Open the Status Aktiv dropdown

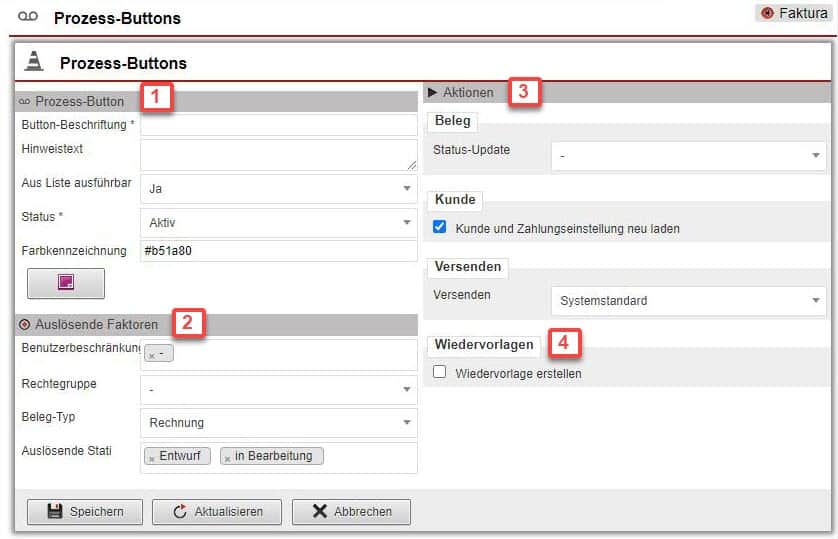[x=278, y=223]
